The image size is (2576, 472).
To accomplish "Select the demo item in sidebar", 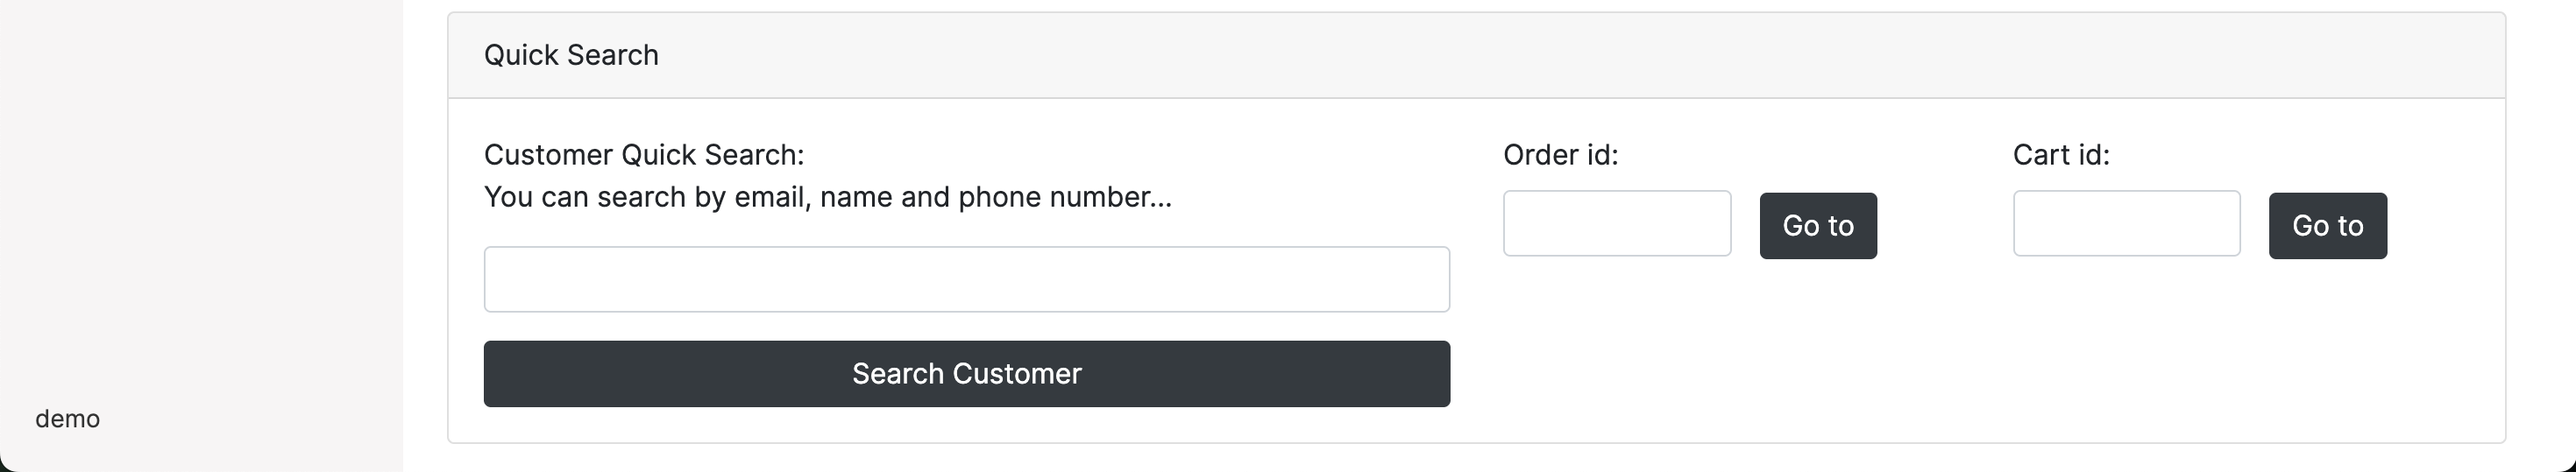I will pyautogui.click(x=68, y=419).
